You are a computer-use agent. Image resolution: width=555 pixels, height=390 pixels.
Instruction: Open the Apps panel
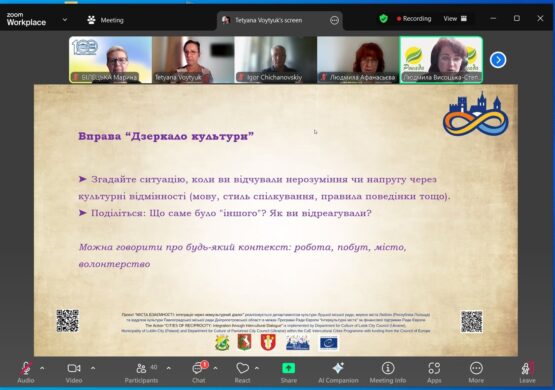coord(434,372)
